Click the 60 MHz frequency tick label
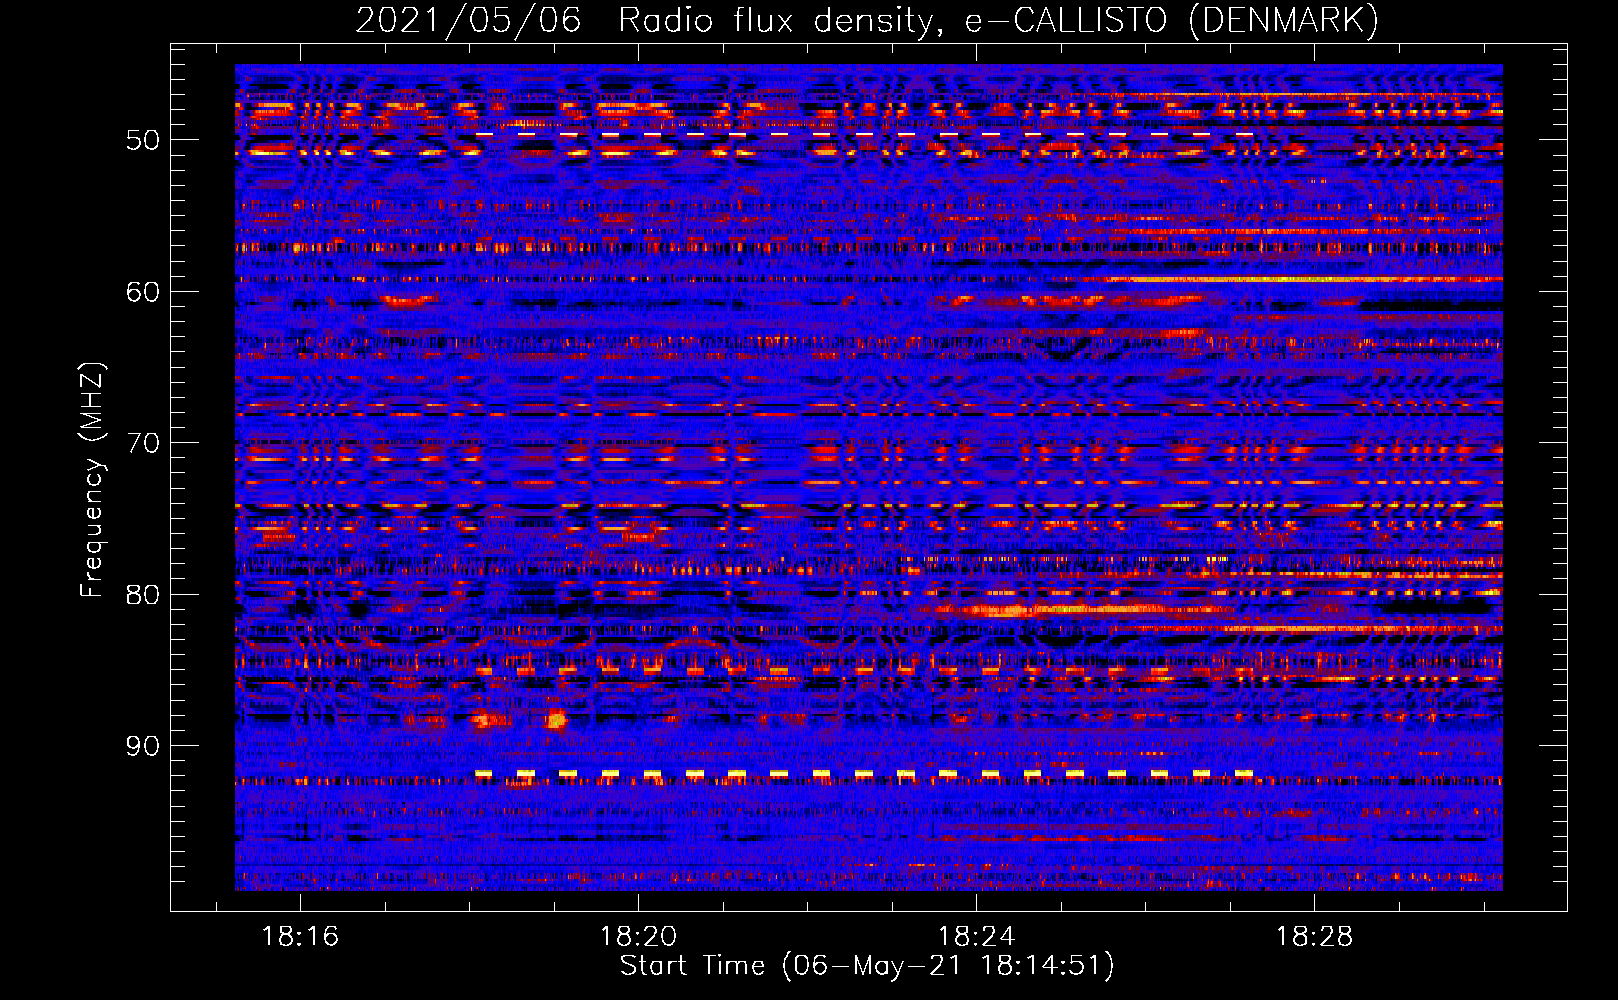Viewport: 1618px width, 1000px height. pos(143,292)
